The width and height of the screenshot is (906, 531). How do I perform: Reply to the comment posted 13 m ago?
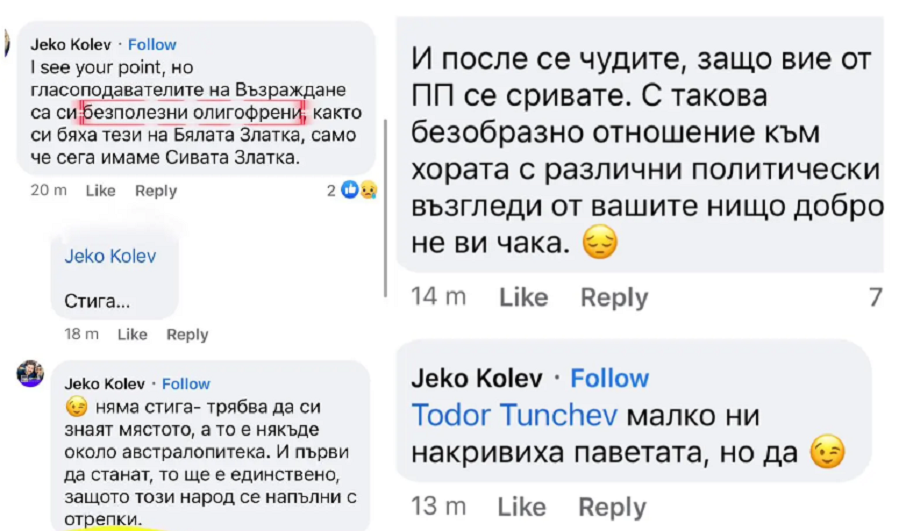point(613,506)
